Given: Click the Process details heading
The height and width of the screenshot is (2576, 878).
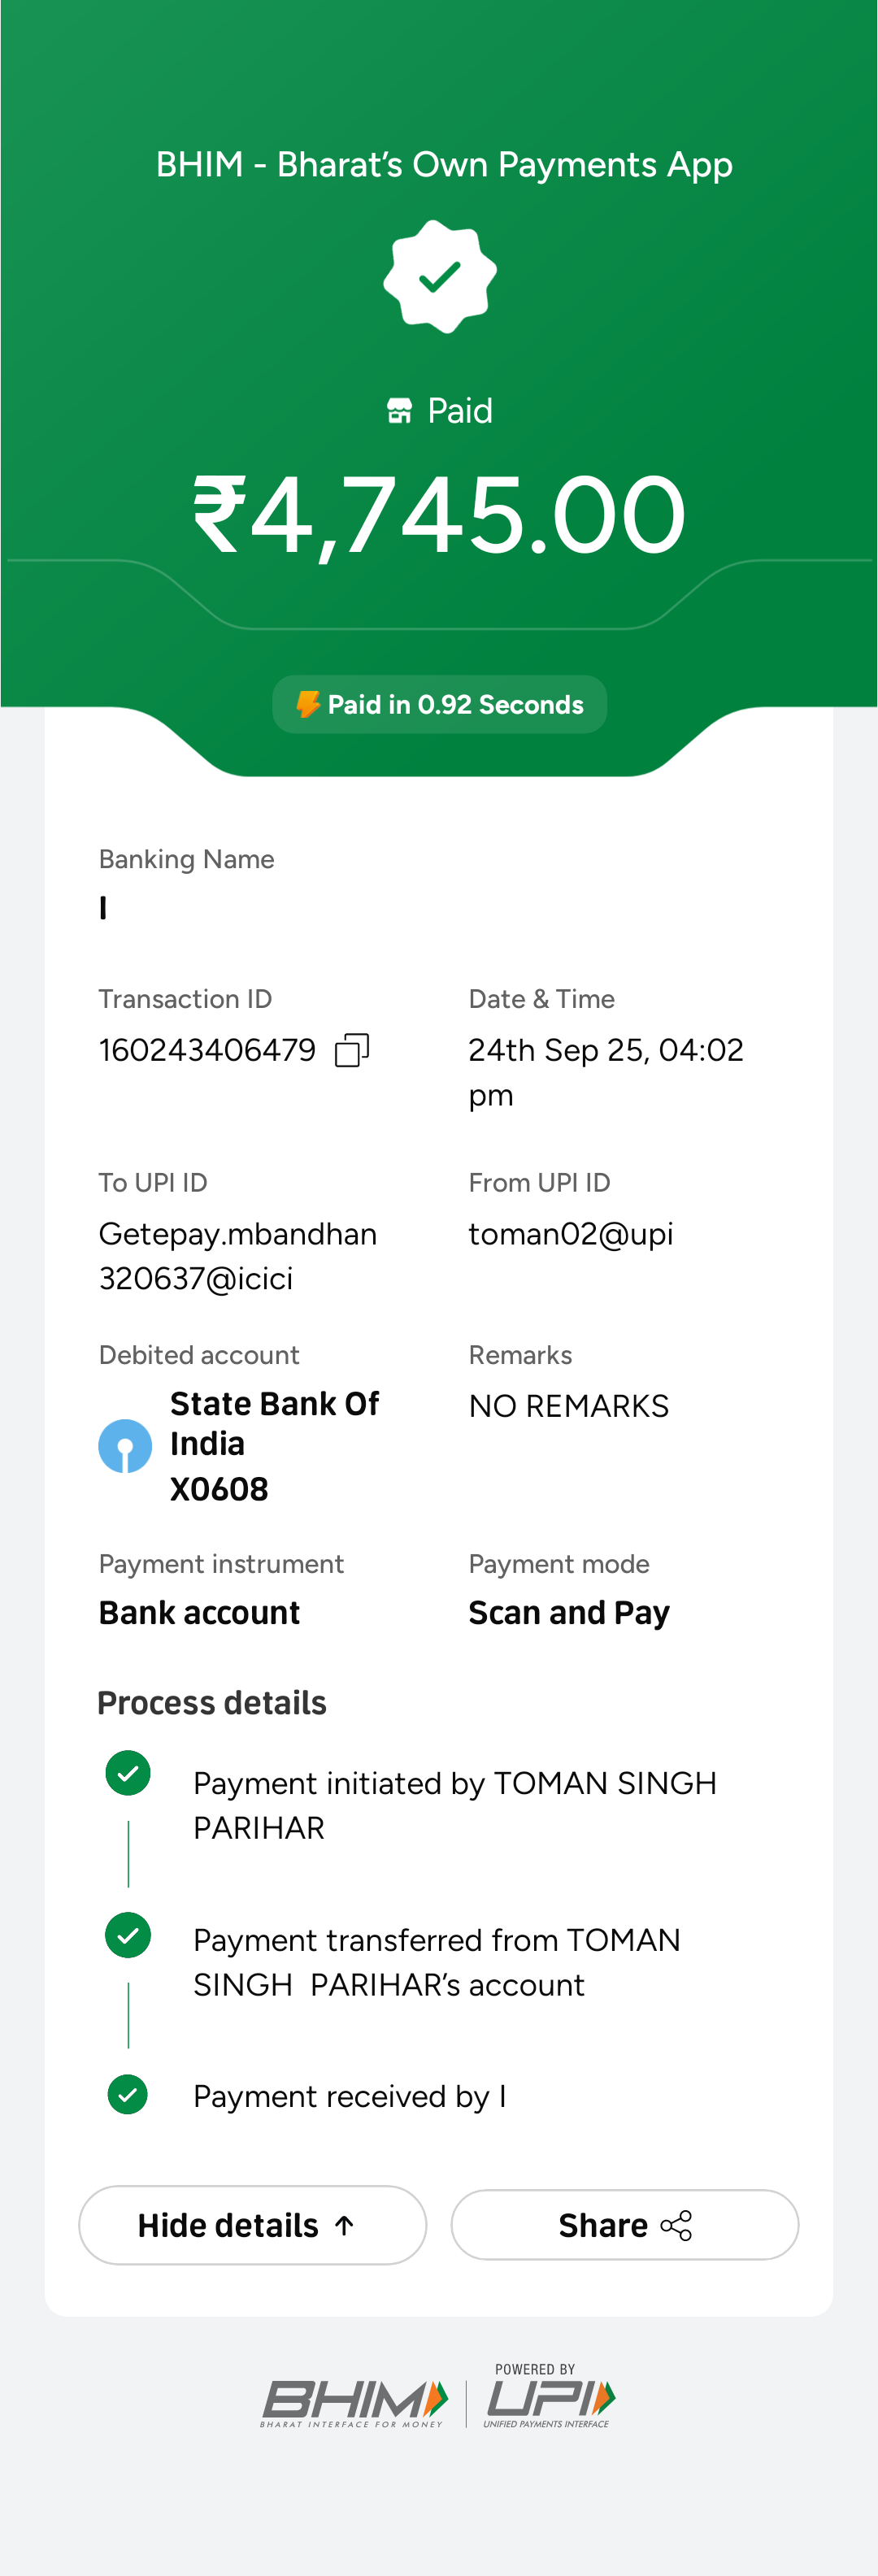Looking at the screenshot, I should click(212, 1703).
